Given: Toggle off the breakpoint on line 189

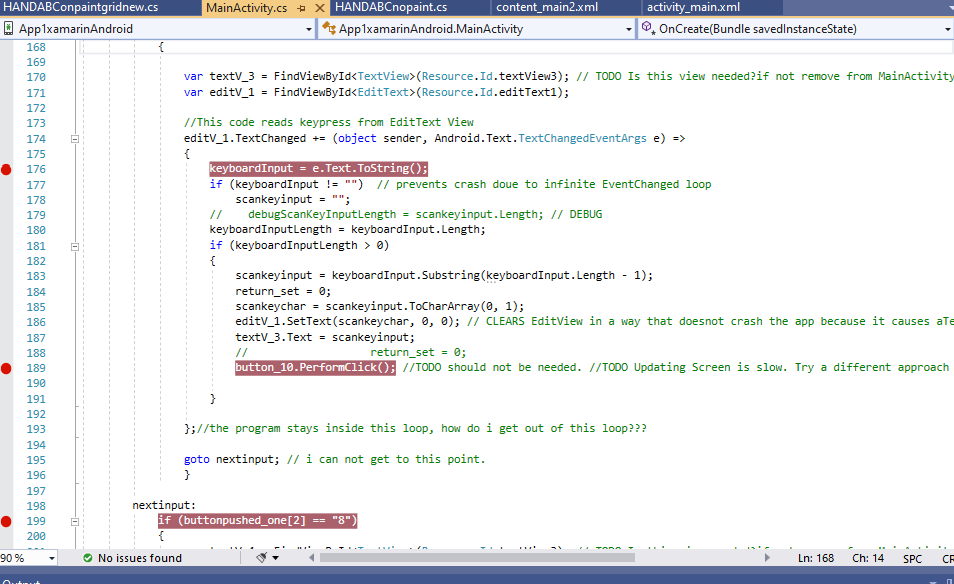Looking at the screenshot, I should click(x=6, y=367).
